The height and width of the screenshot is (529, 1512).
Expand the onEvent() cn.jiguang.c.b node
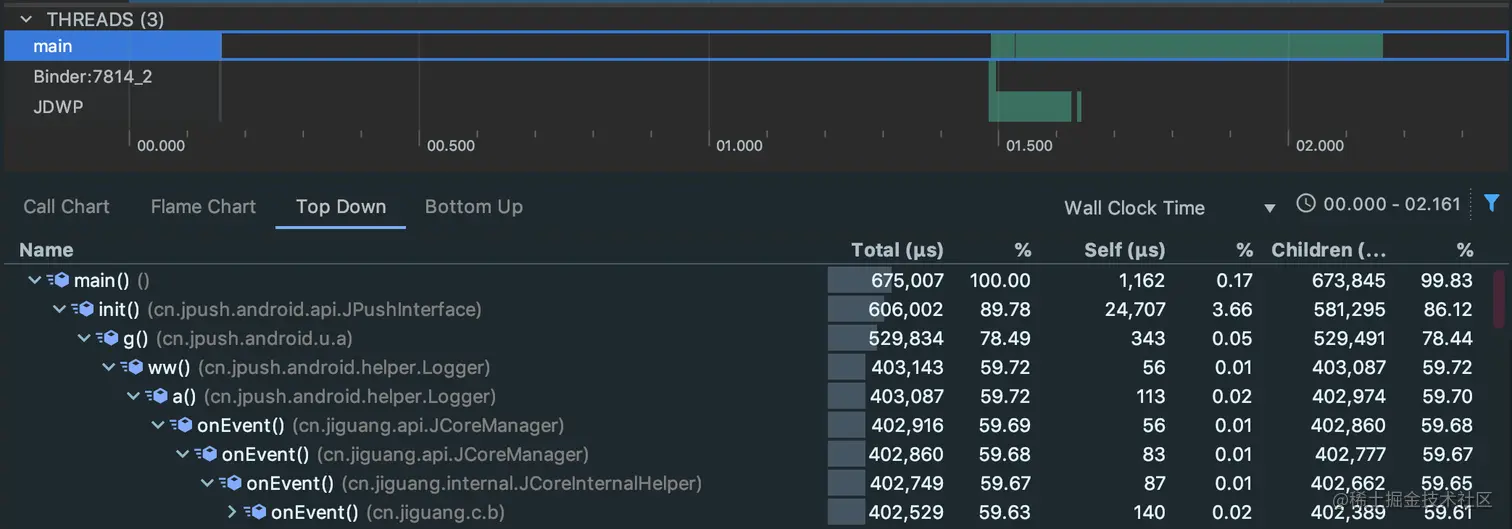click(232, 513)
